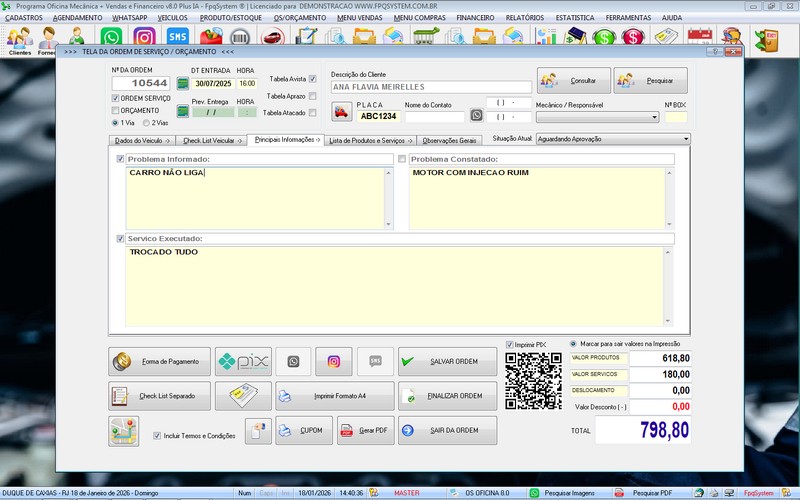800x500 pixels.
Task: Enable the ORÇAMENTO checkbox
Action: (x=115, y=110)
